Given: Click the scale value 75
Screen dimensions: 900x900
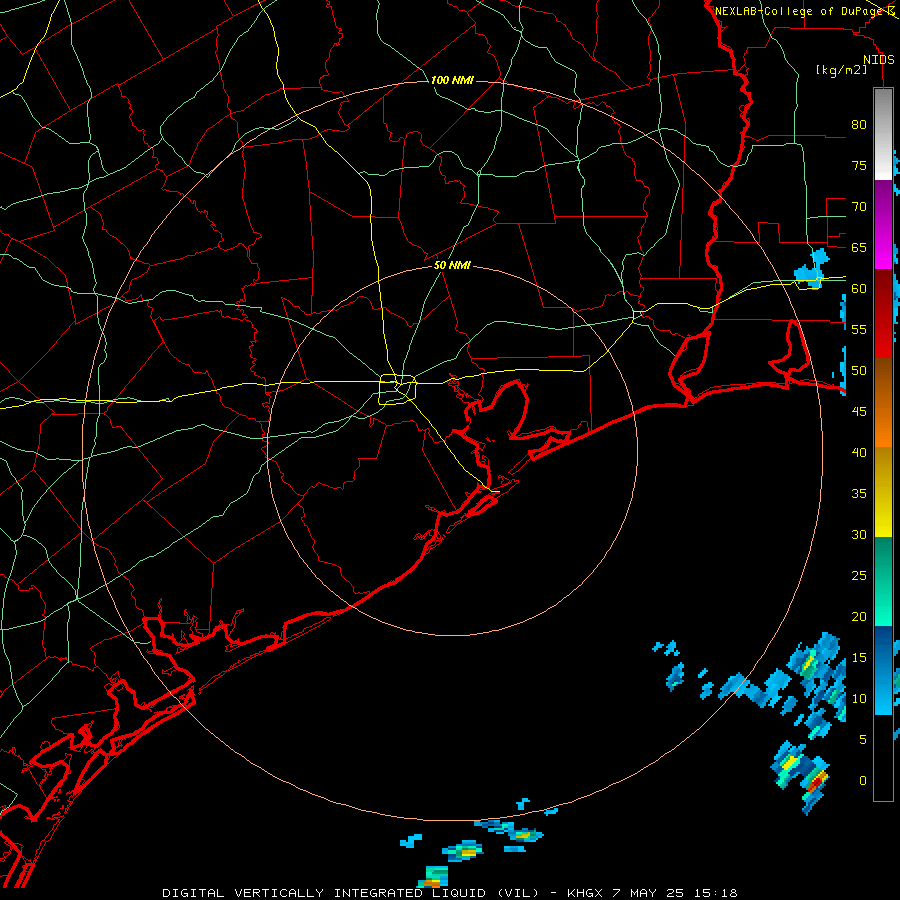Looking at the screenshot, I should click(x=859, y=166).
